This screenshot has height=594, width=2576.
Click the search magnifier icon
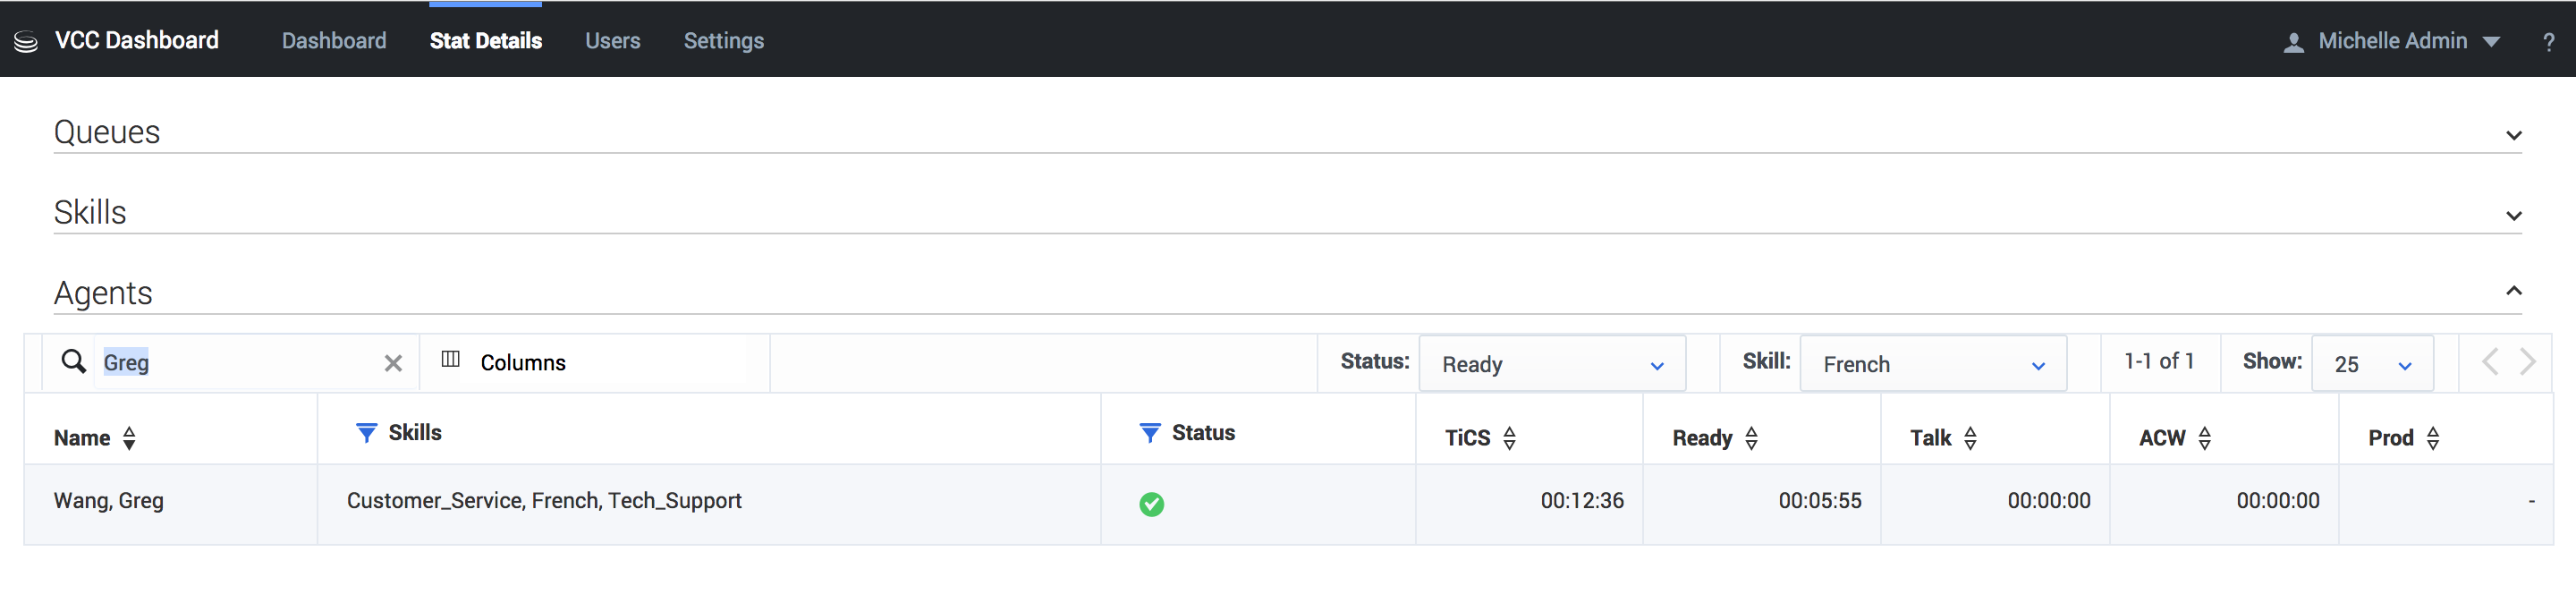[x=73, y=361]
